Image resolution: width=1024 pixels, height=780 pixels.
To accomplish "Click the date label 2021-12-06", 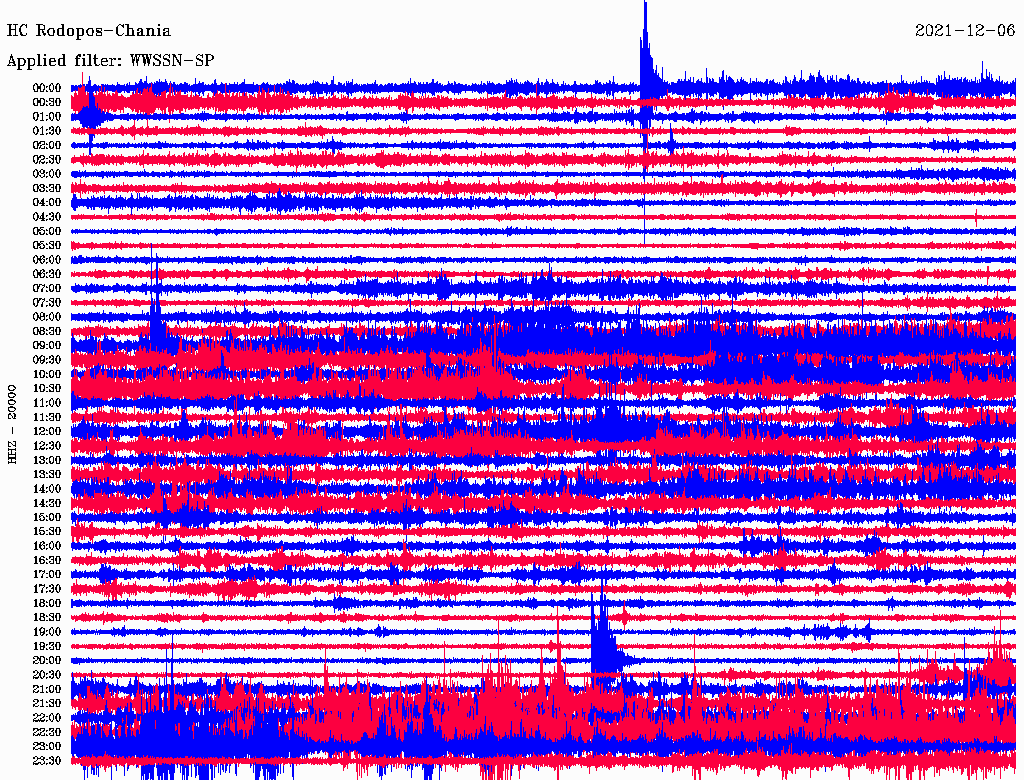I will pos(965,30).
